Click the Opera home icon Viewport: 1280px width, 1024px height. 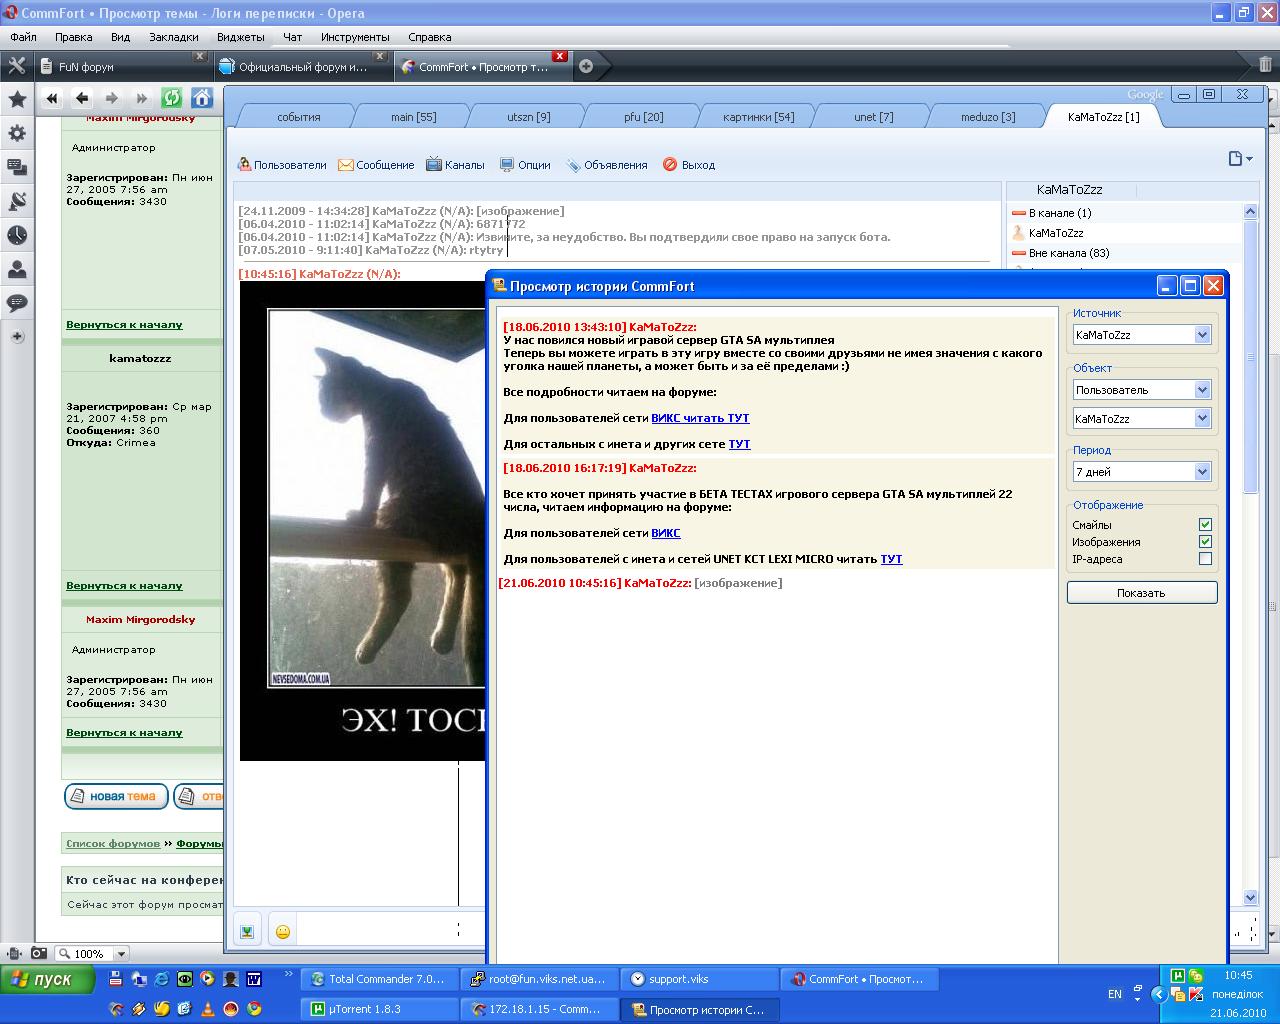click(x=202, y=97)
